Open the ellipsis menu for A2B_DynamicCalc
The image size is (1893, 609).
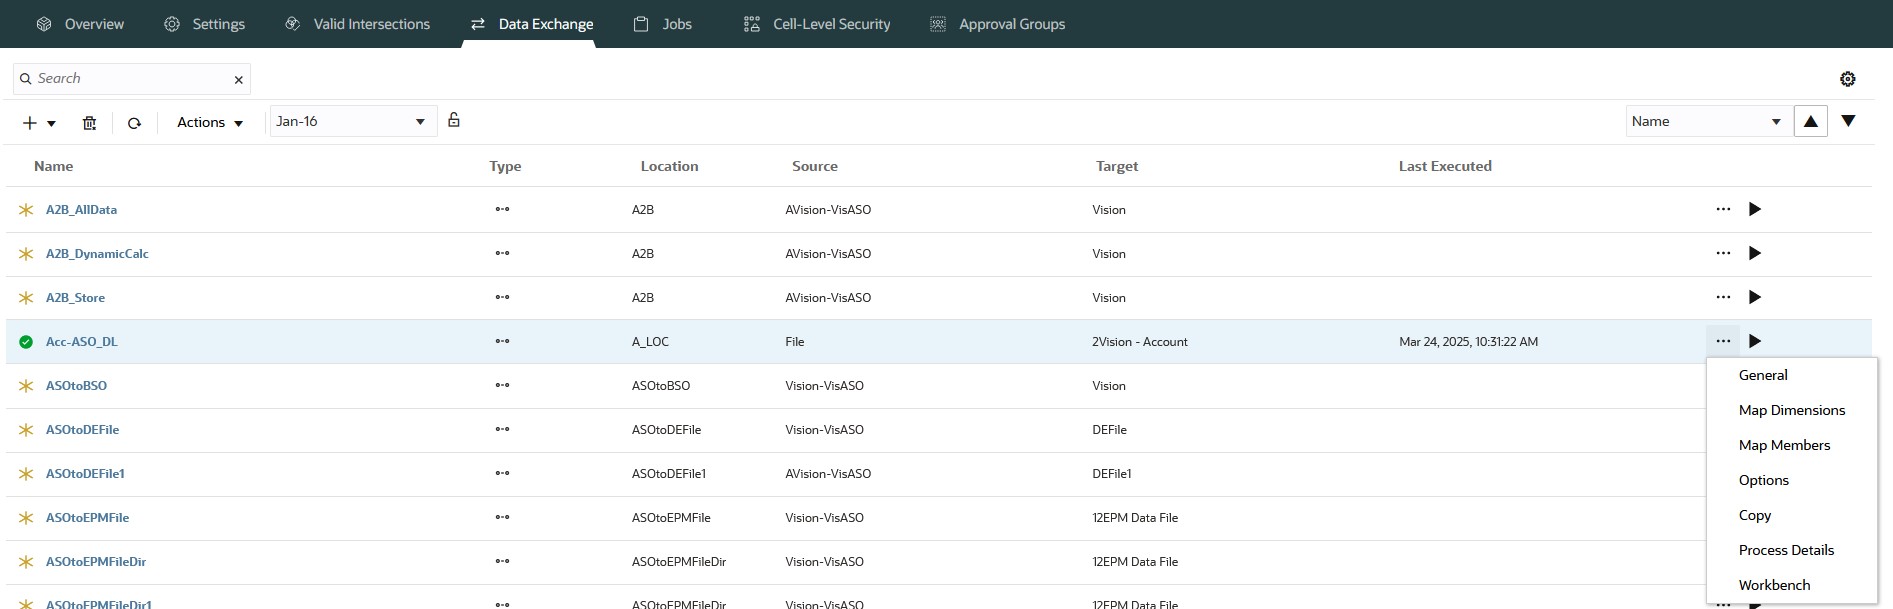(x=1722, y=253)
